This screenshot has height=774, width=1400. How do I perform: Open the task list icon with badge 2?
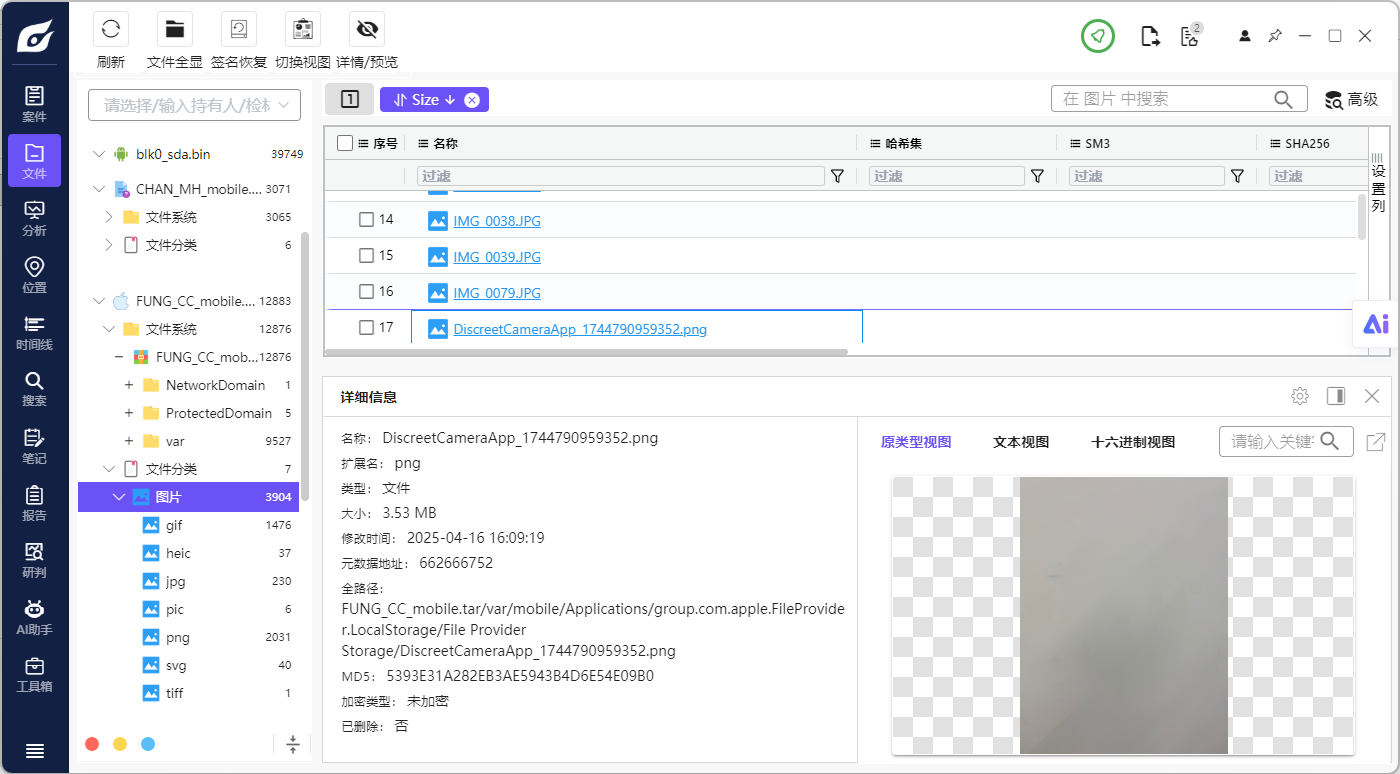coord(1190,36)
